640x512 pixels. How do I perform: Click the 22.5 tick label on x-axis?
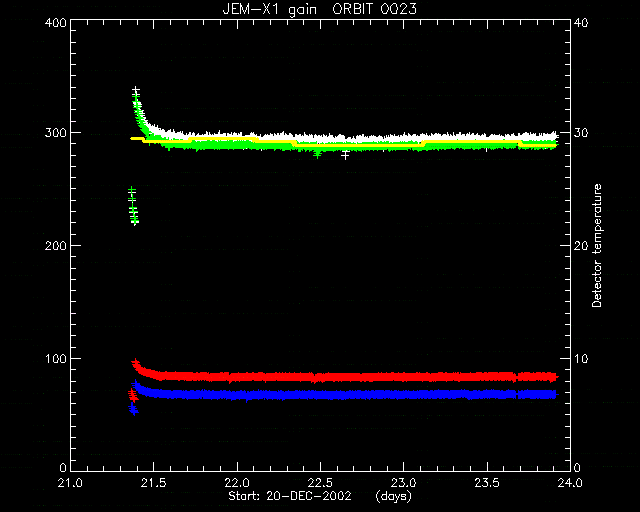coord(320,483)
